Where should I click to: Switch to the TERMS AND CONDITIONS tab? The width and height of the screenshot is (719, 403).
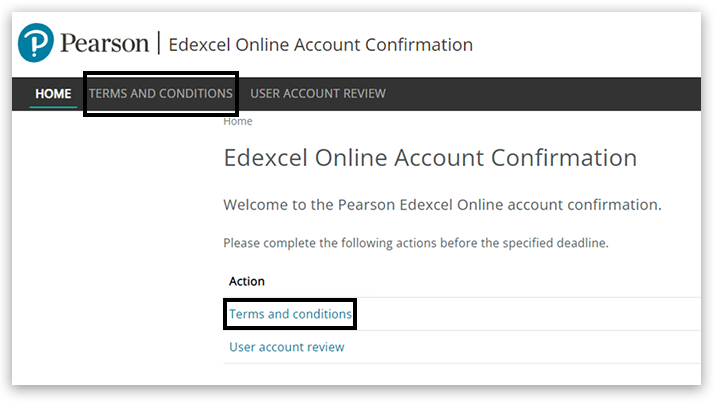pyautogui.click(x=160, y=94)
